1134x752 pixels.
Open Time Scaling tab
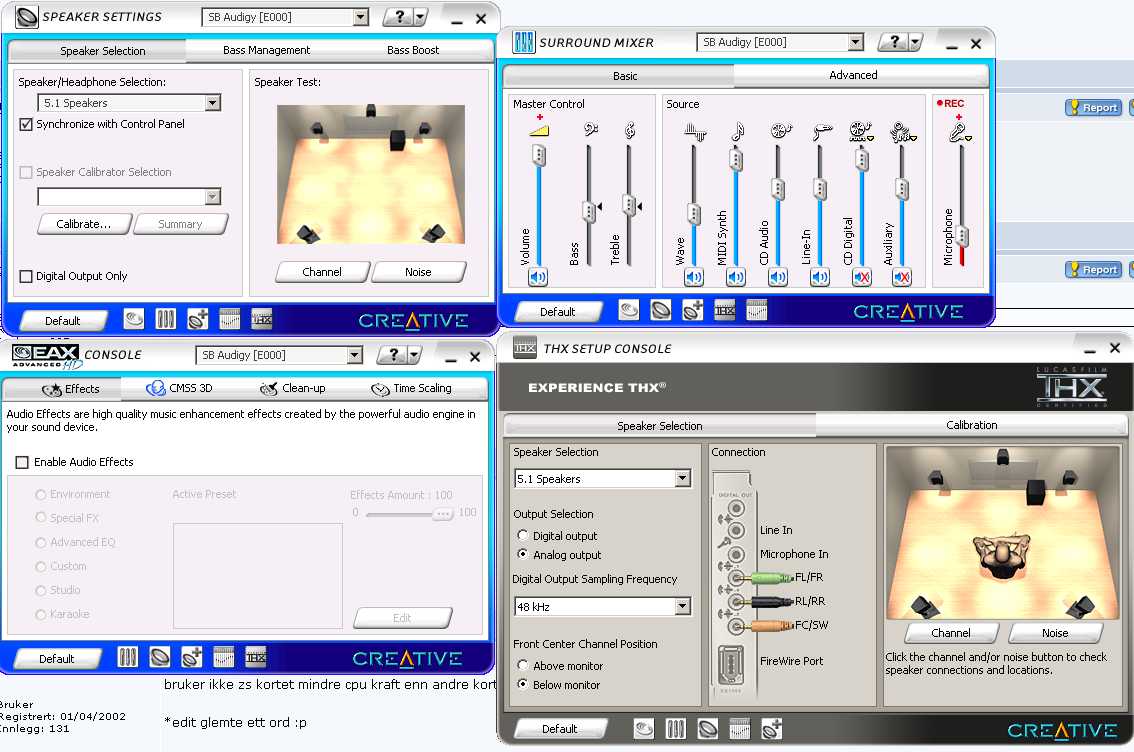pos(412,388)
